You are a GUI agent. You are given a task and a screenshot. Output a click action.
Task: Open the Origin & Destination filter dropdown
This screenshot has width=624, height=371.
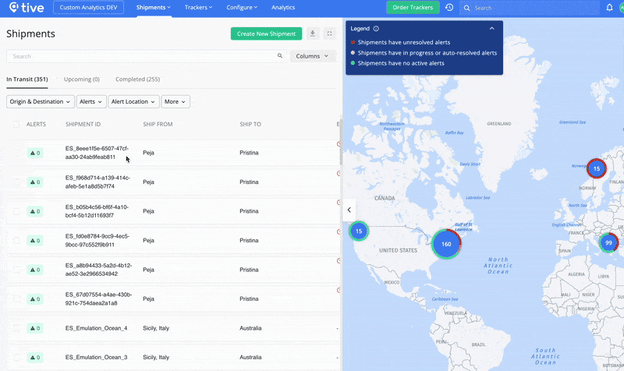[40, 102]
